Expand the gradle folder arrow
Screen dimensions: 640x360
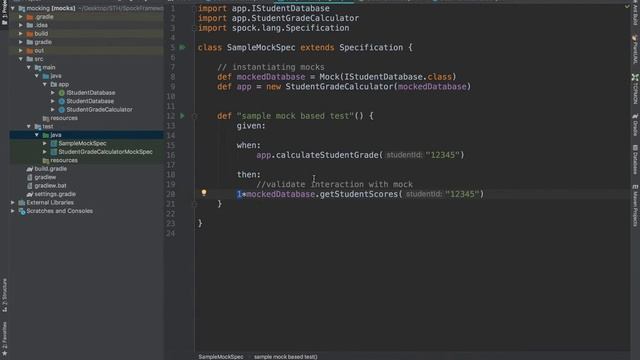click(x=21, y=42)
